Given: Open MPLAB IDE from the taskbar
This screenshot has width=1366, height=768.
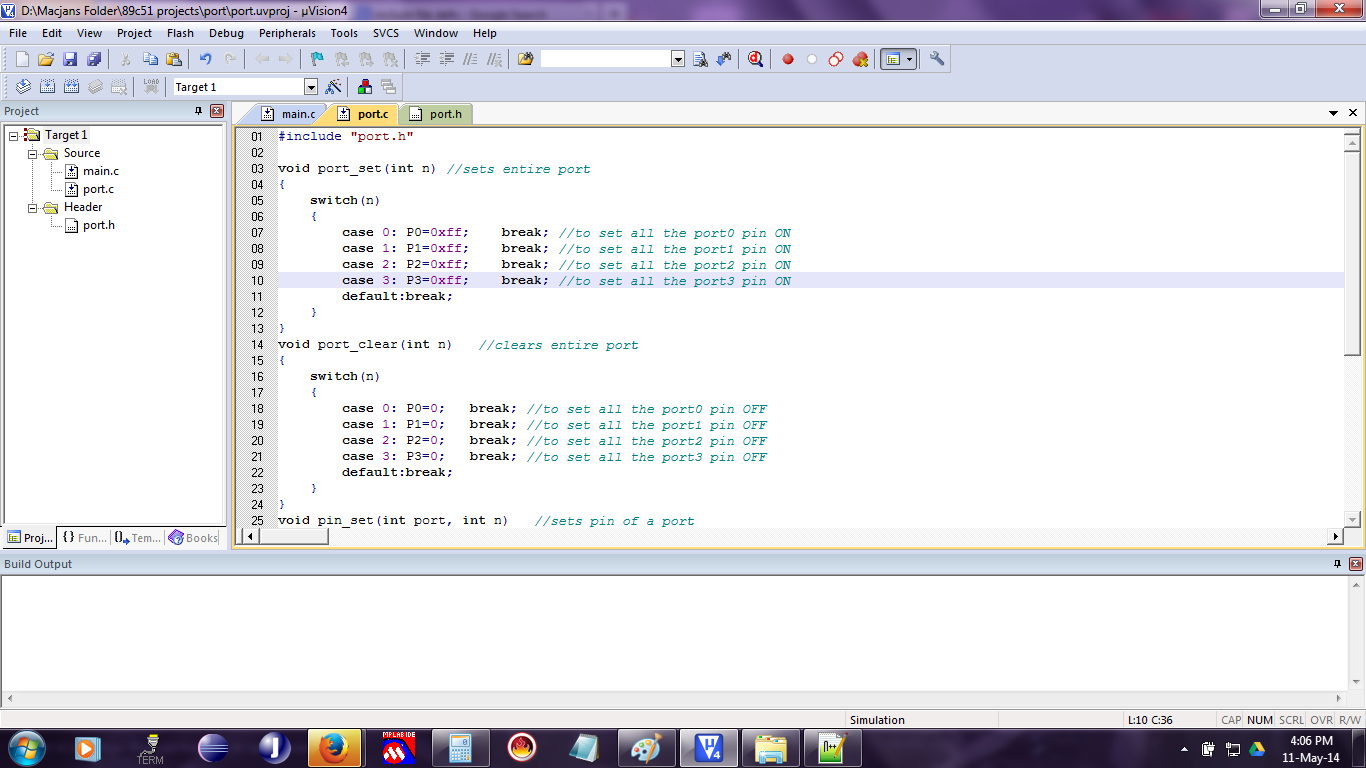Looking at the screenshot, I should pyautogui.click(x=397, y=748).
